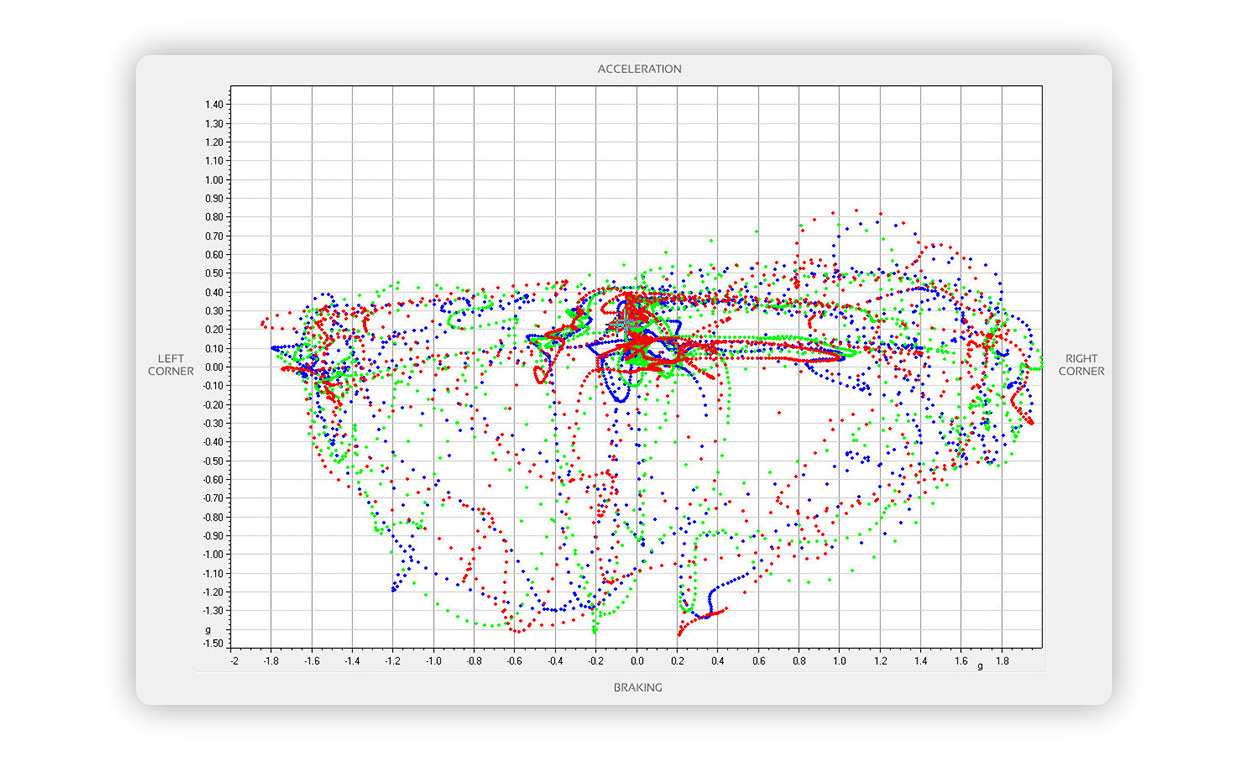The height and width of the screenshot is (758, 1248).
Task: Select the -0.2 tick label on the horizontal axis
Action: tap(595, 661)
